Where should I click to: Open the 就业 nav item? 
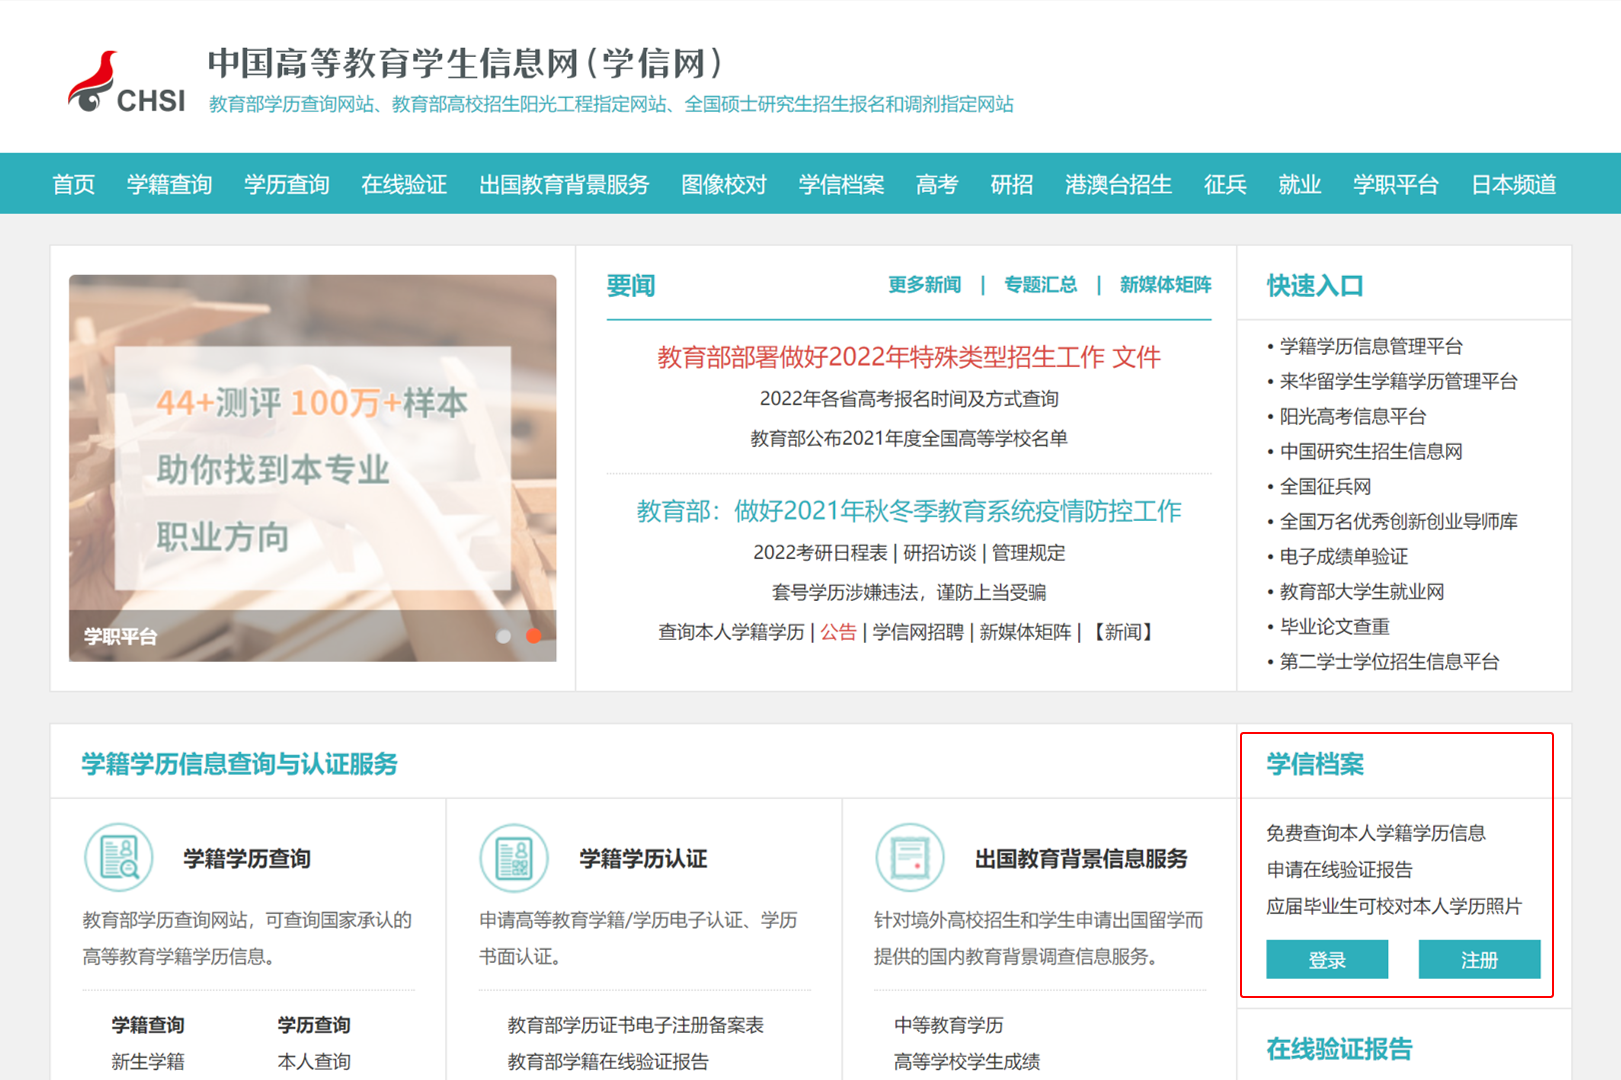[x=1300, y=184]
